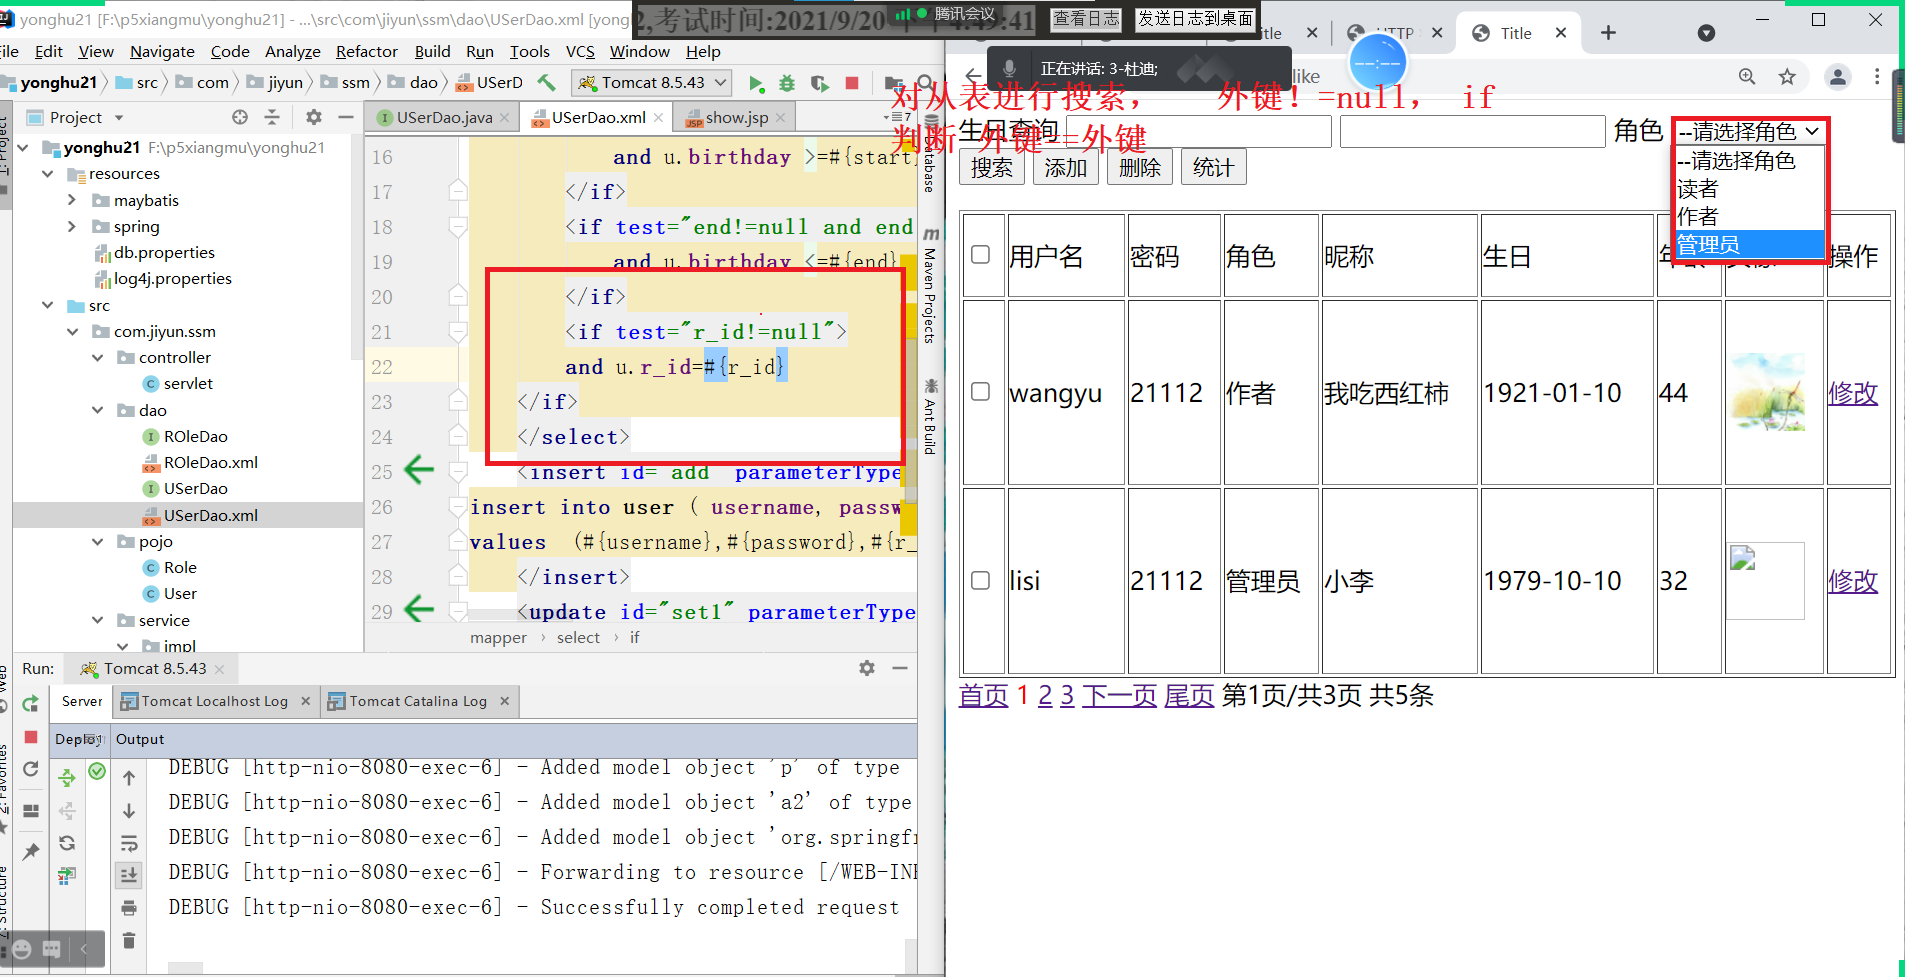1905x977 pixels.
Task: Open the Refactor menu
Action: (x=366, y=52)
